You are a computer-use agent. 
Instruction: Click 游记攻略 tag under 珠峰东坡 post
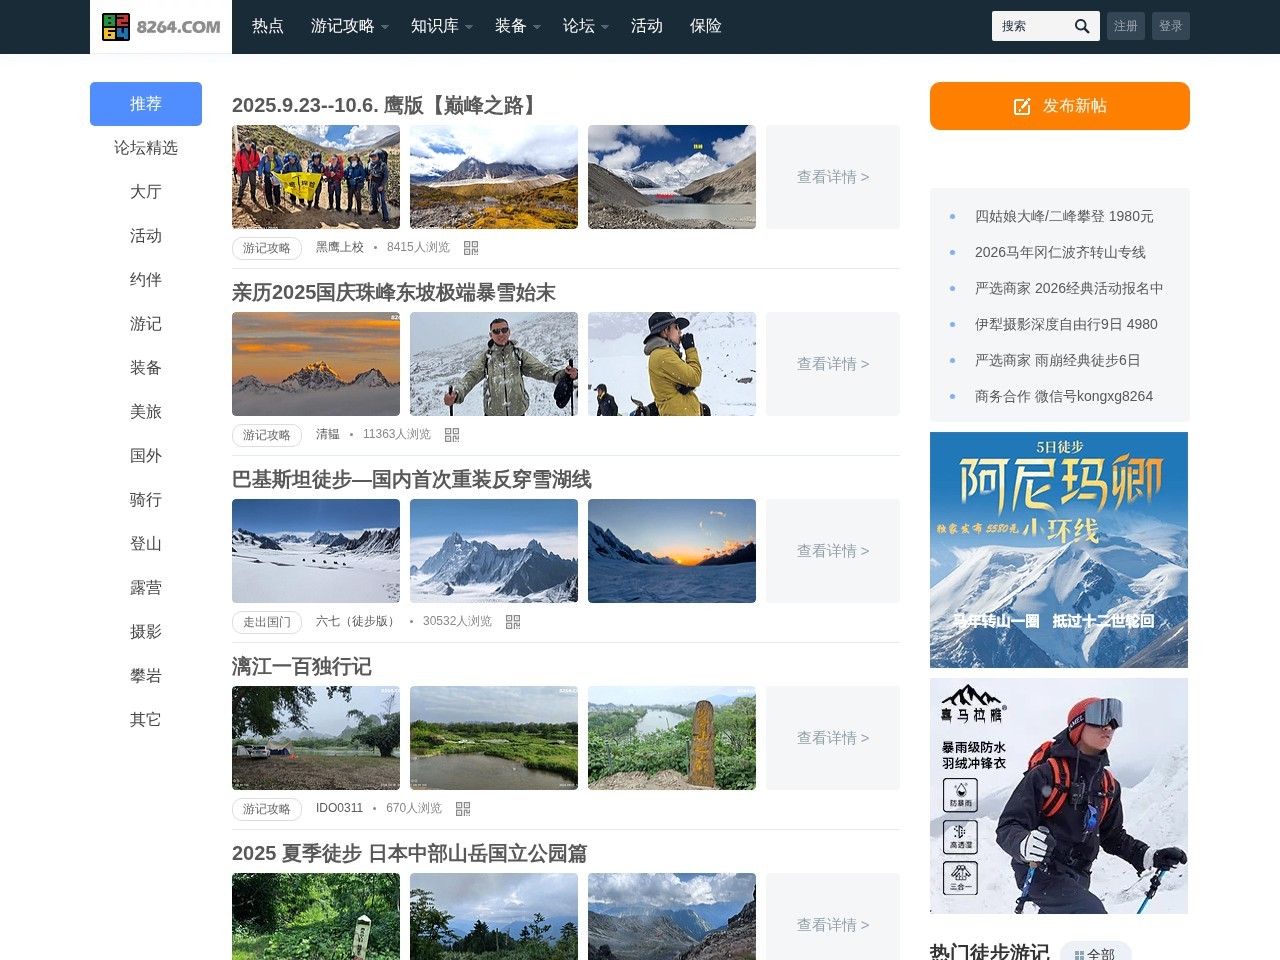point(267,435)
